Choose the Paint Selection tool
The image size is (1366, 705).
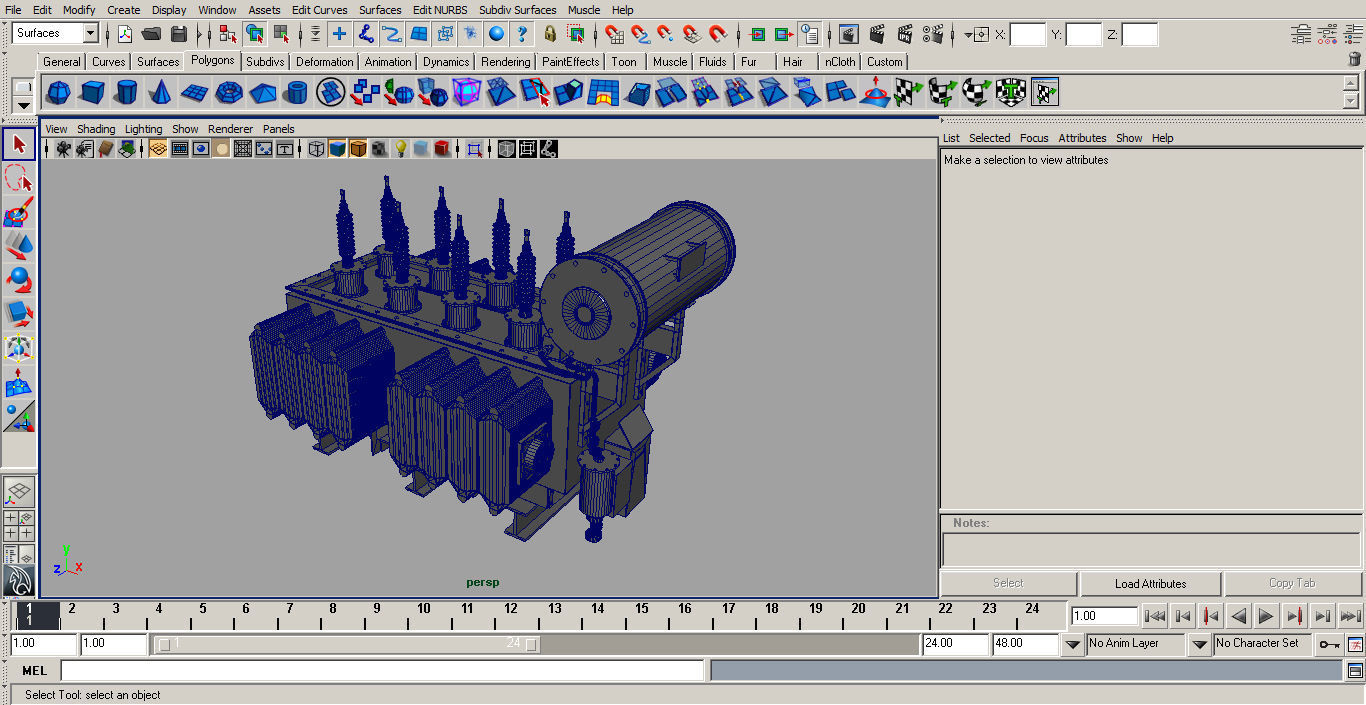pos(19,213)
